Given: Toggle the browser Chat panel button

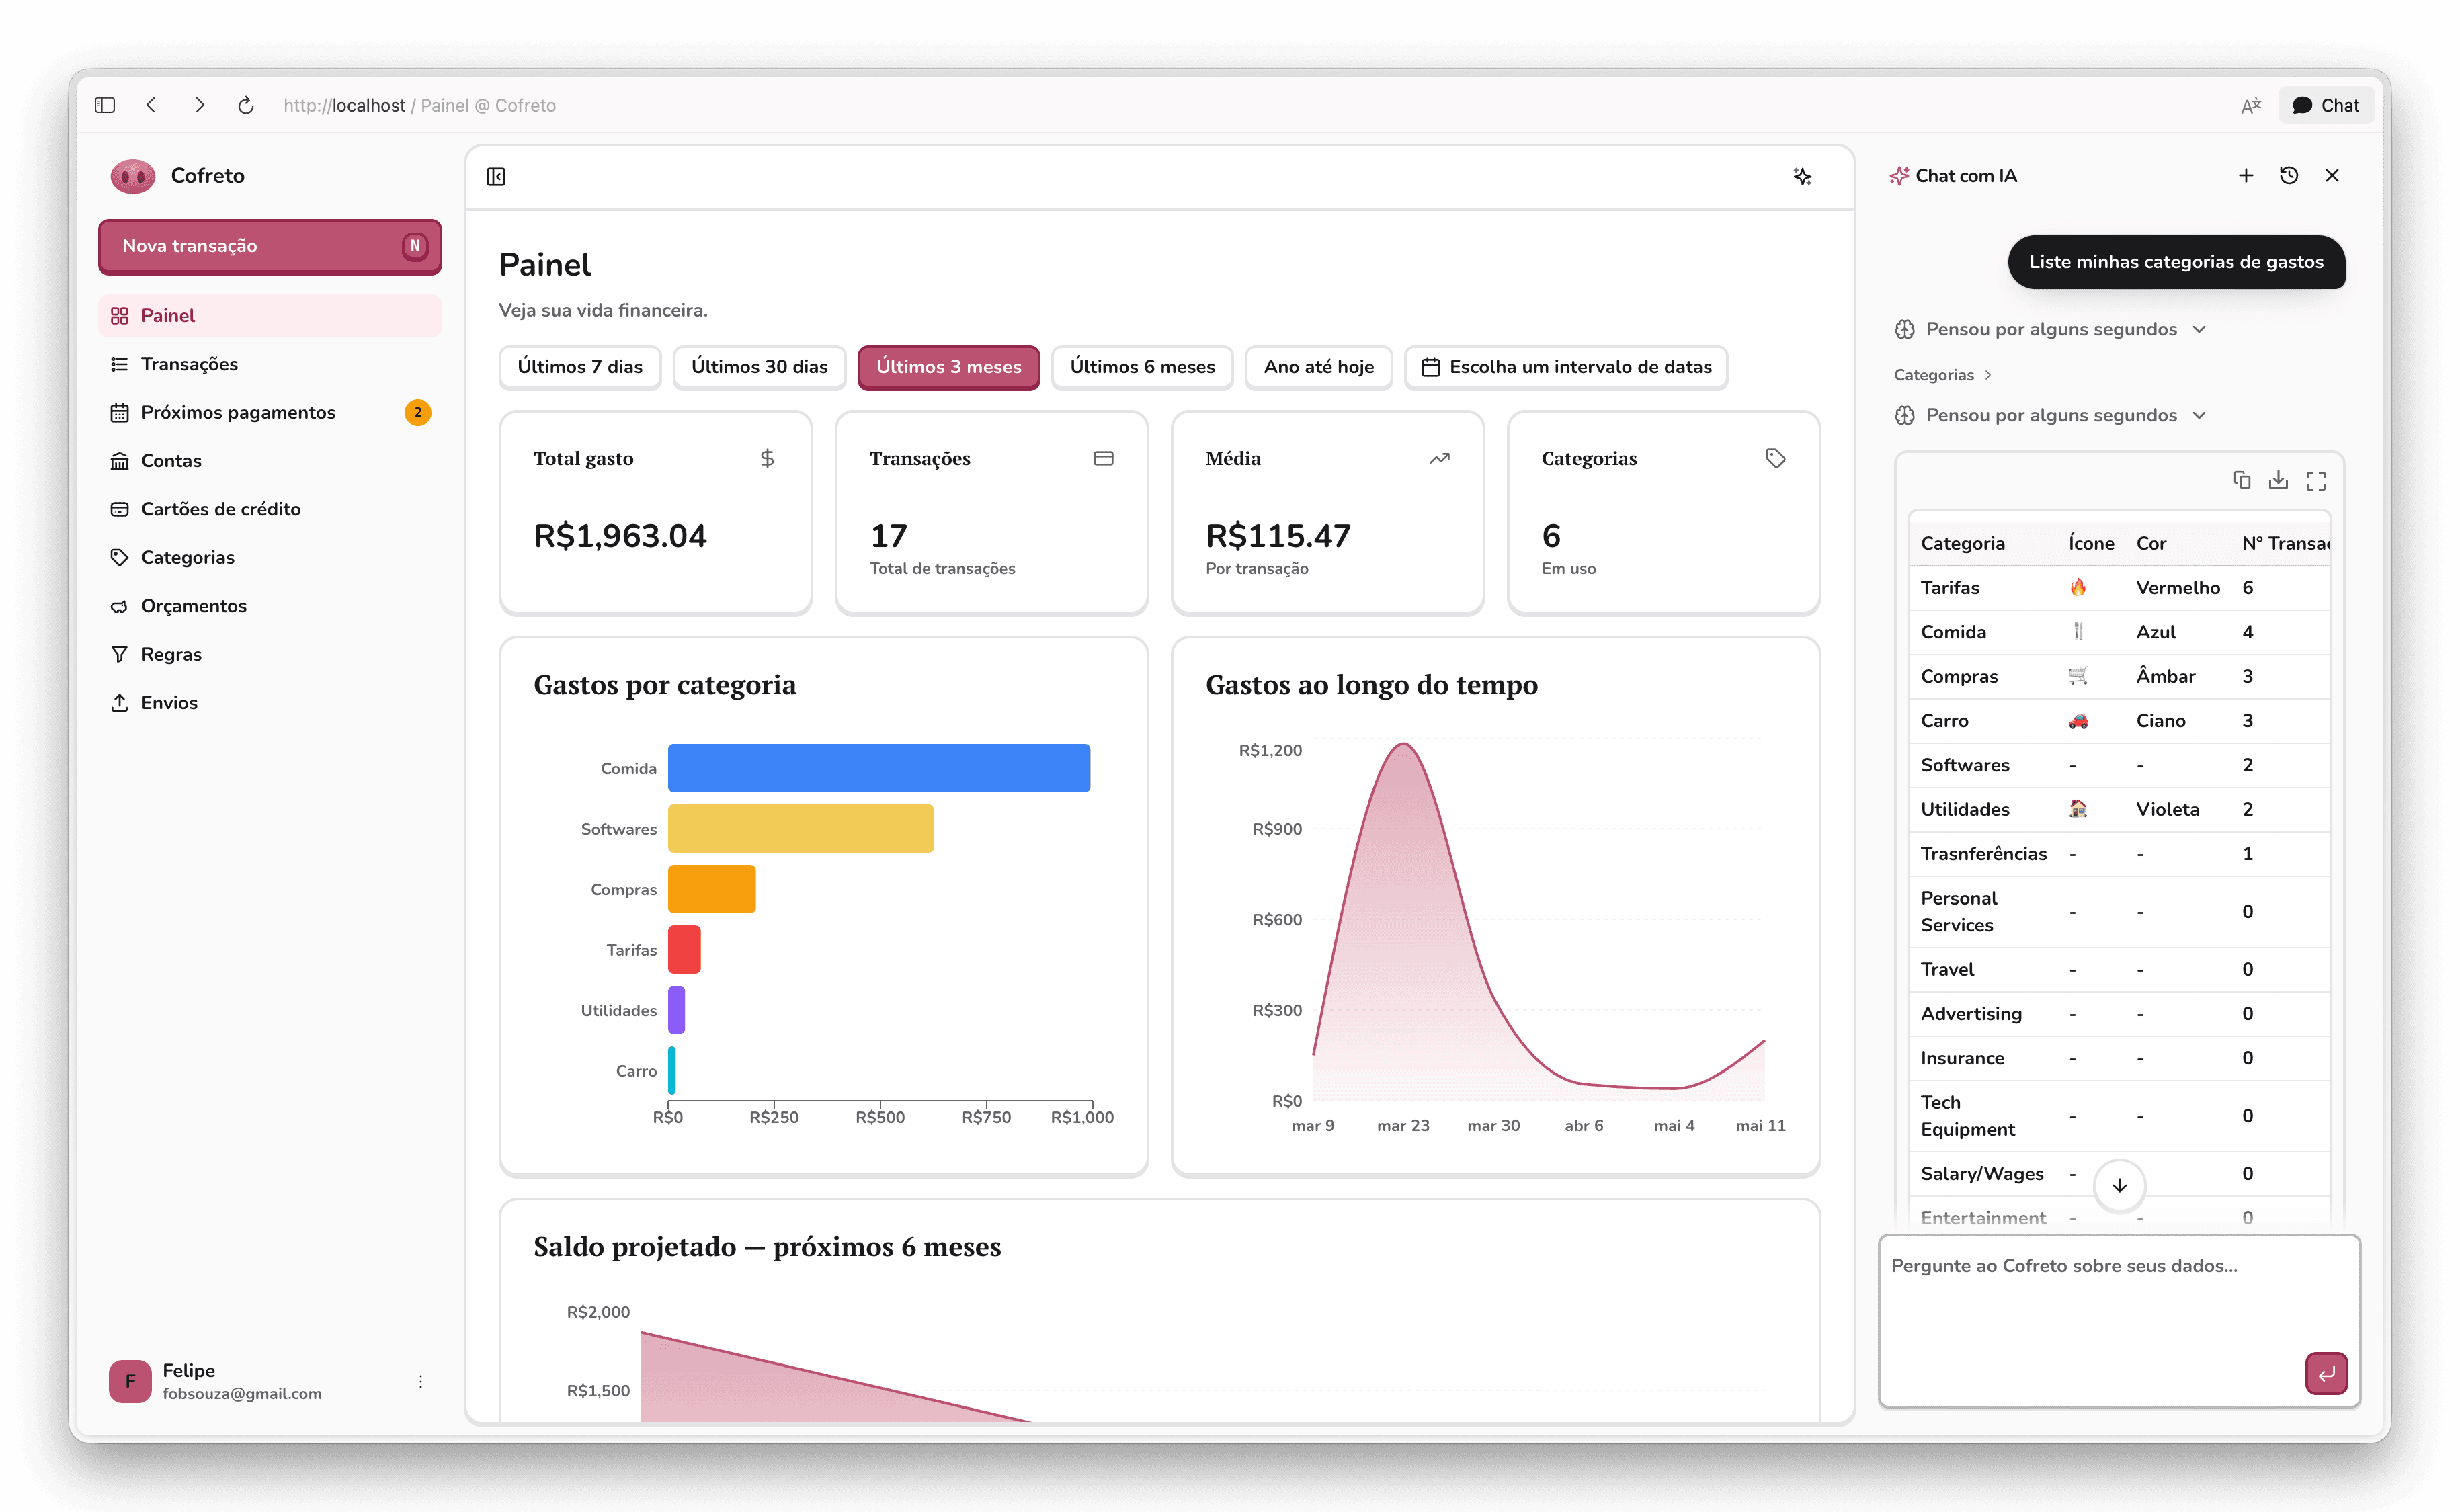Looking at the screenshot, I should pyautogui.click(x=2326, y=105).
